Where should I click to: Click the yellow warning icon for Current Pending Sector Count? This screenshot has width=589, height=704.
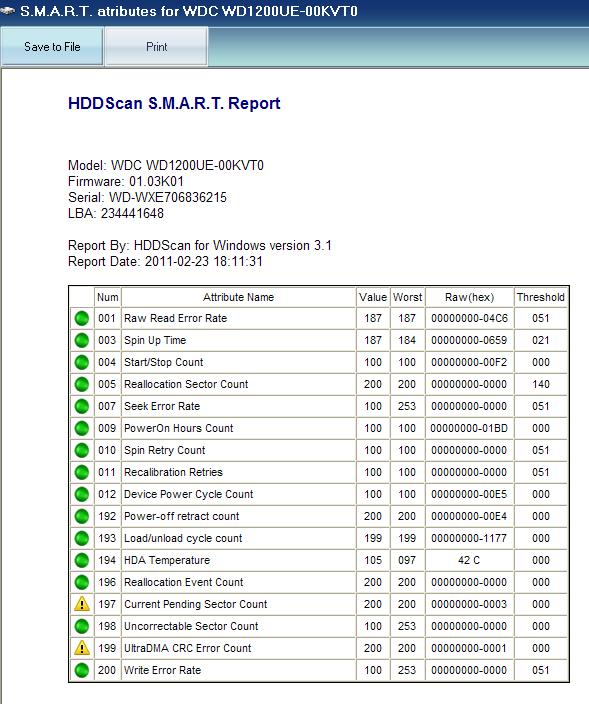pyautogui.click(x=82, y=604)
